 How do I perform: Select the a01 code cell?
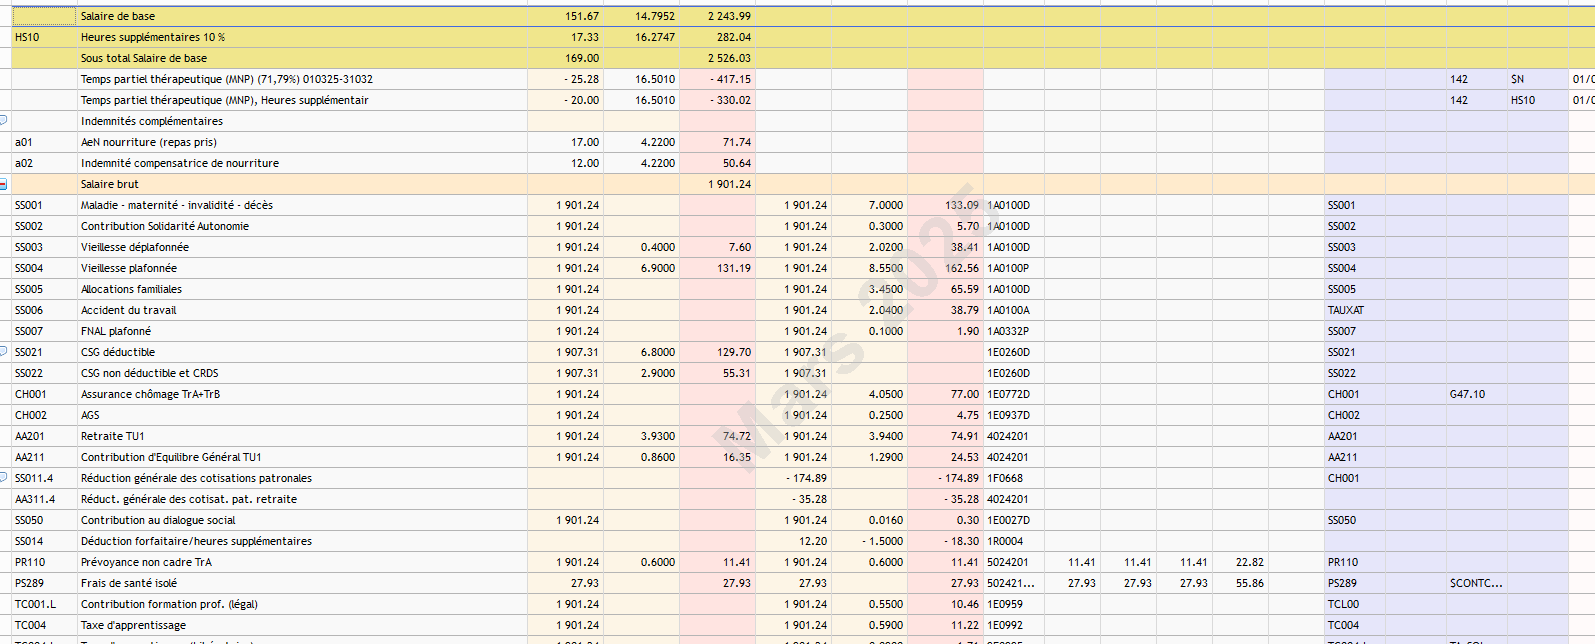tap(43, 142)
